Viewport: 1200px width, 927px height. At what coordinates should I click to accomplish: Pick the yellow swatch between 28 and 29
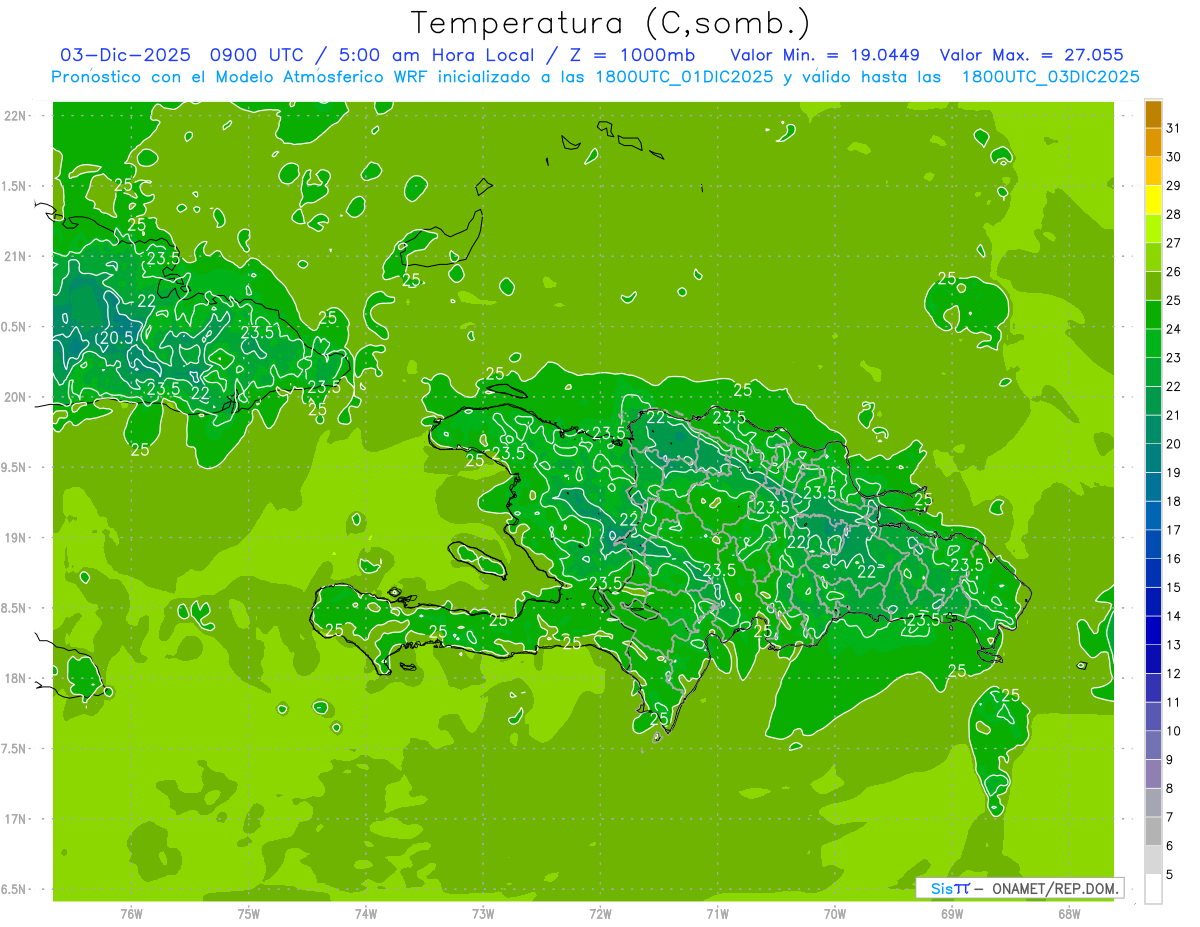coord(1153,200)
